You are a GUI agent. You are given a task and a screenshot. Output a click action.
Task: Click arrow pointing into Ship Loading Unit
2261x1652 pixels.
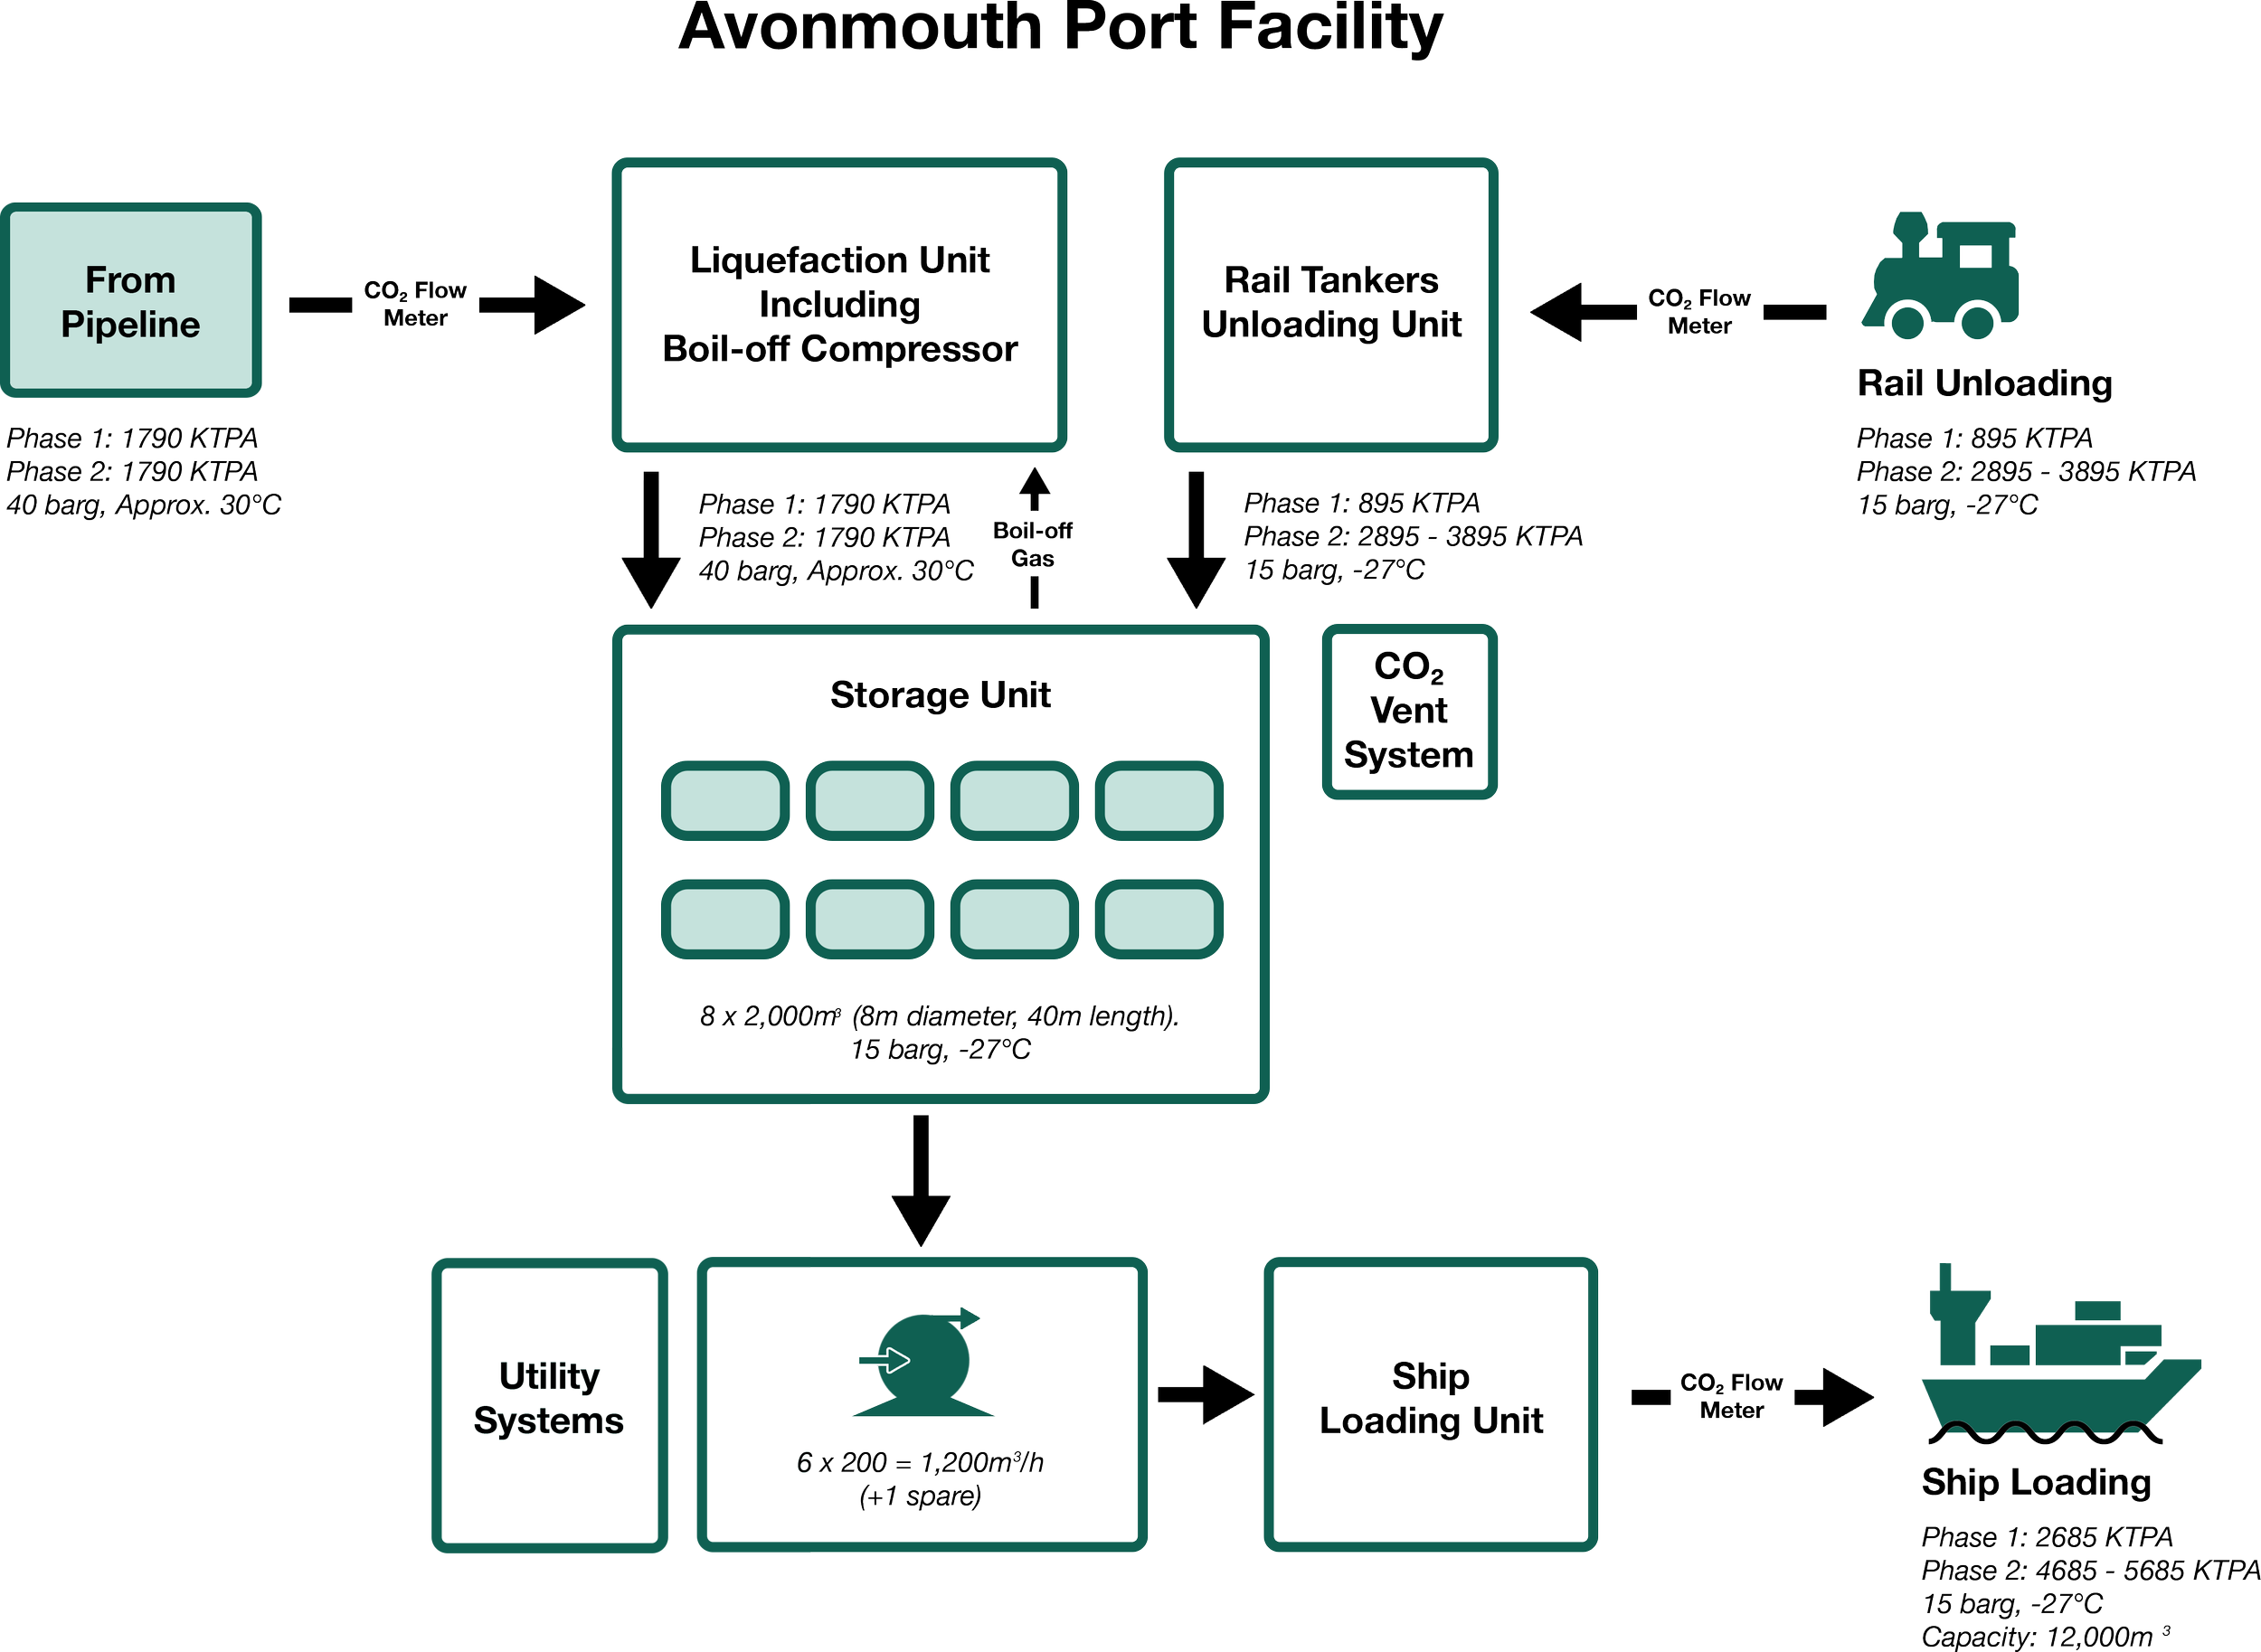coord(1207,1394)
